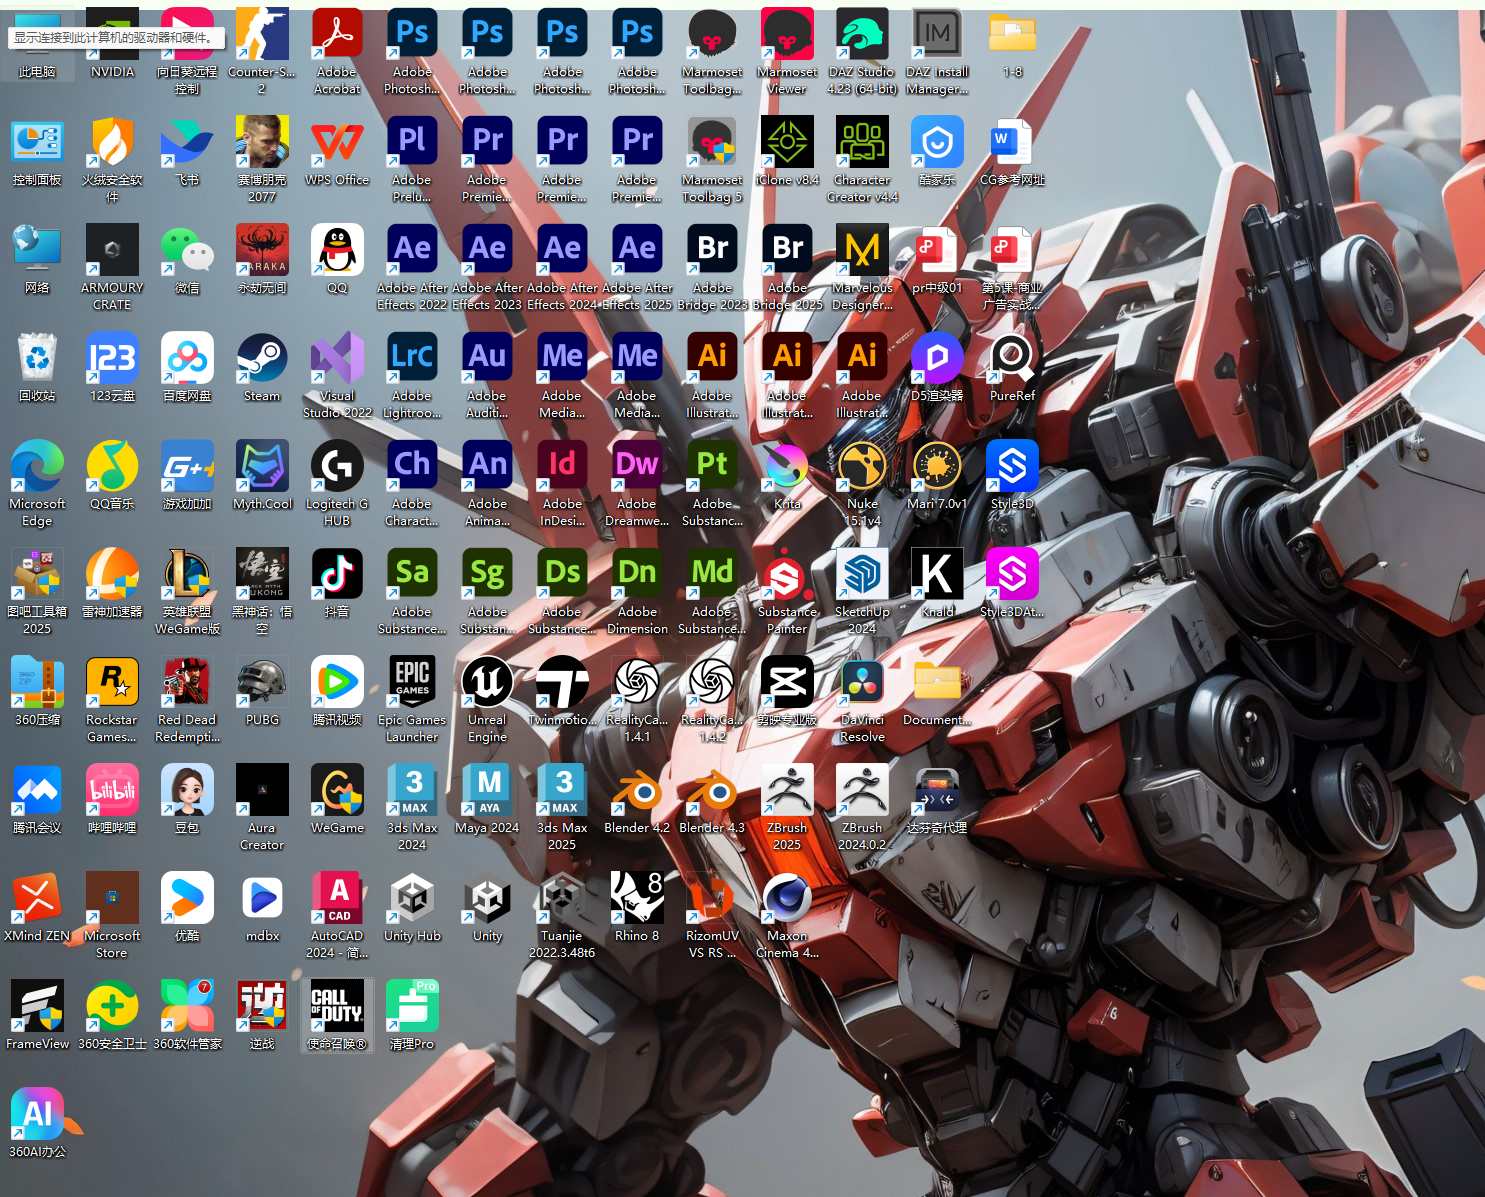This screenshot has height=1197, width=1485.
Task: Click the PureRef shortcut icon
Action: click(1012, 368)
